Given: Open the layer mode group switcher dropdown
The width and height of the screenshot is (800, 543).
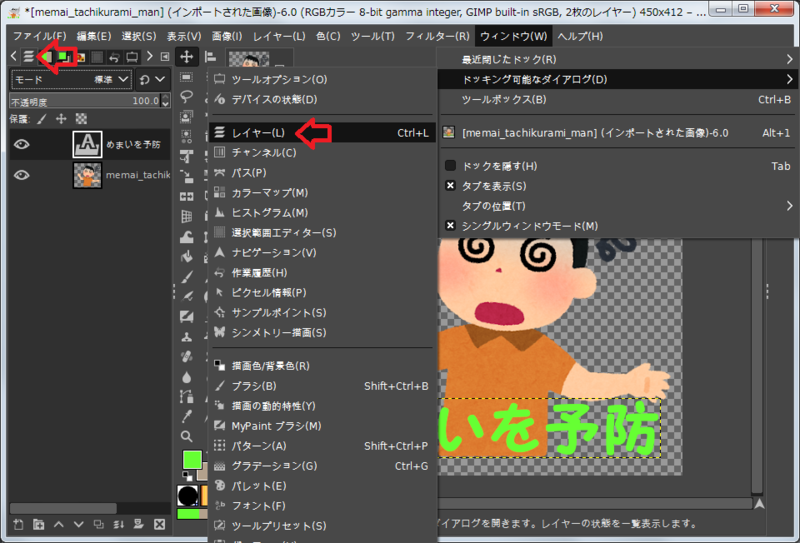Looking at the screenshot, I should 153,80.
